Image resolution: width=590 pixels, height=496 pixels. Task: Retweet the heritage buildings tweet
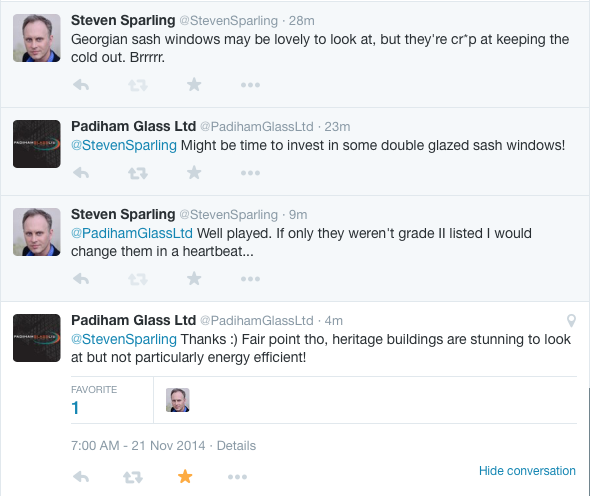click(133, 477)
